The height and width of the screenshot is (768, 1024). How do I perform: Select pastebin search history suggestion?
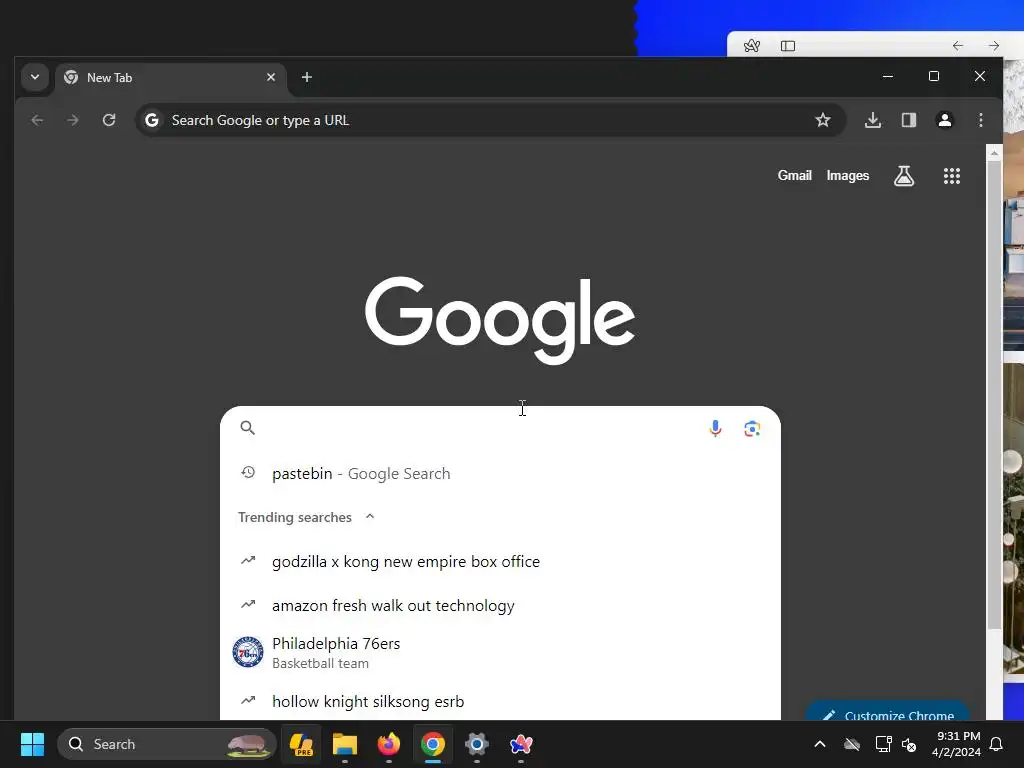point(500,473)
